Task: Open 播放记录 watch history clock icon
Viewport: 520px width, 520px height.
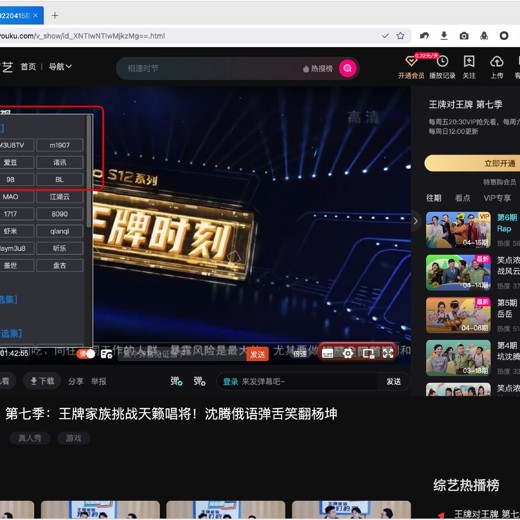Action: 442,62
